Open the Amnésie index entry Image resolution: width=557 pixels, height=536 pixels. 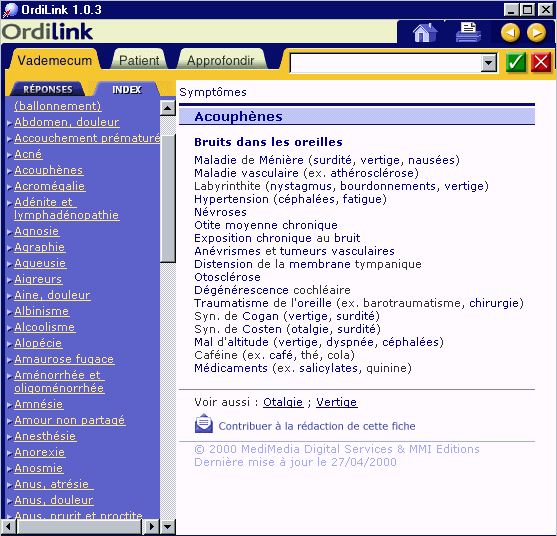coord(39,404)
